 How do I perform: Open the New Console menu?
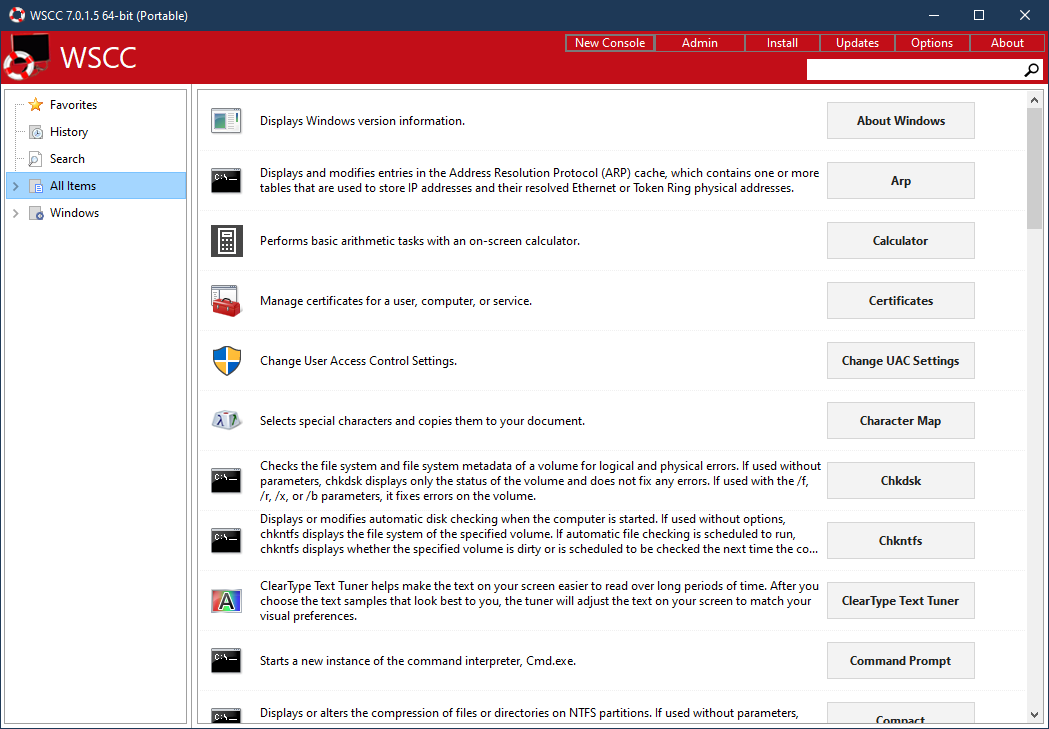pyautogui.click(x=609, y=43)
